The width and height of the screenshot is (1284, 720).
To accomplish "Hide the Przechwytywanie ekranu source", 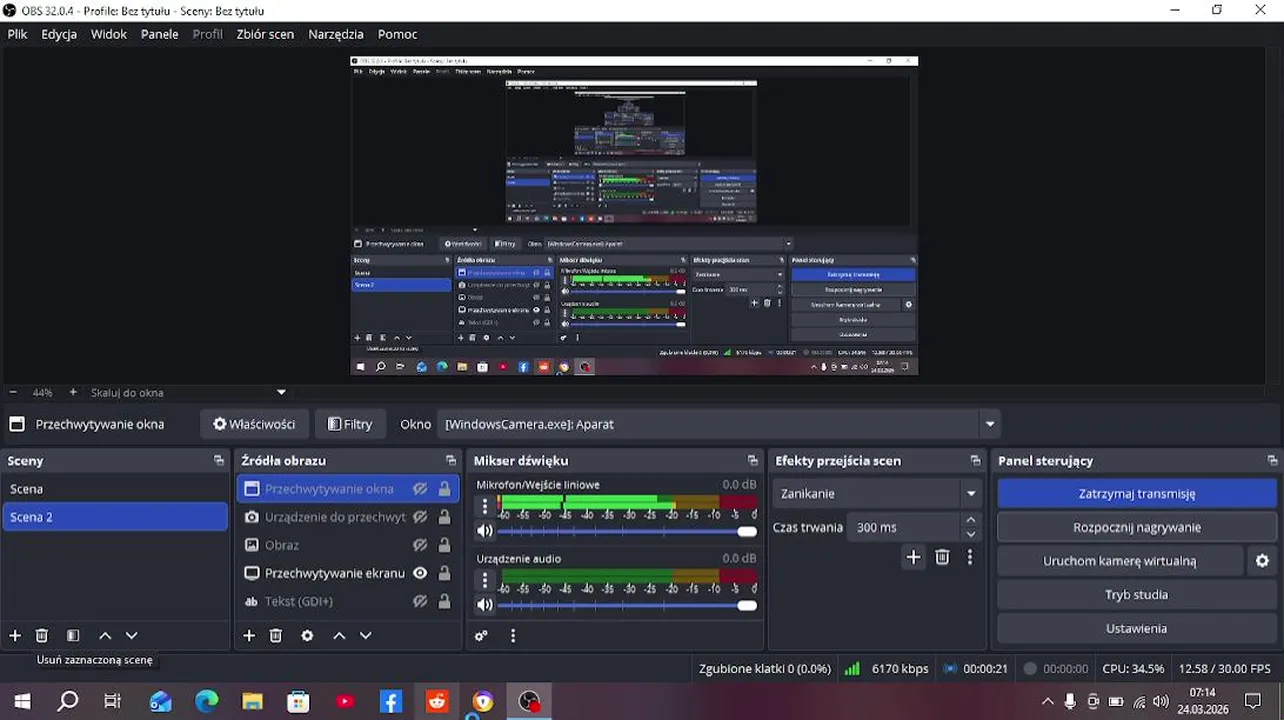I will click(420, 573).
